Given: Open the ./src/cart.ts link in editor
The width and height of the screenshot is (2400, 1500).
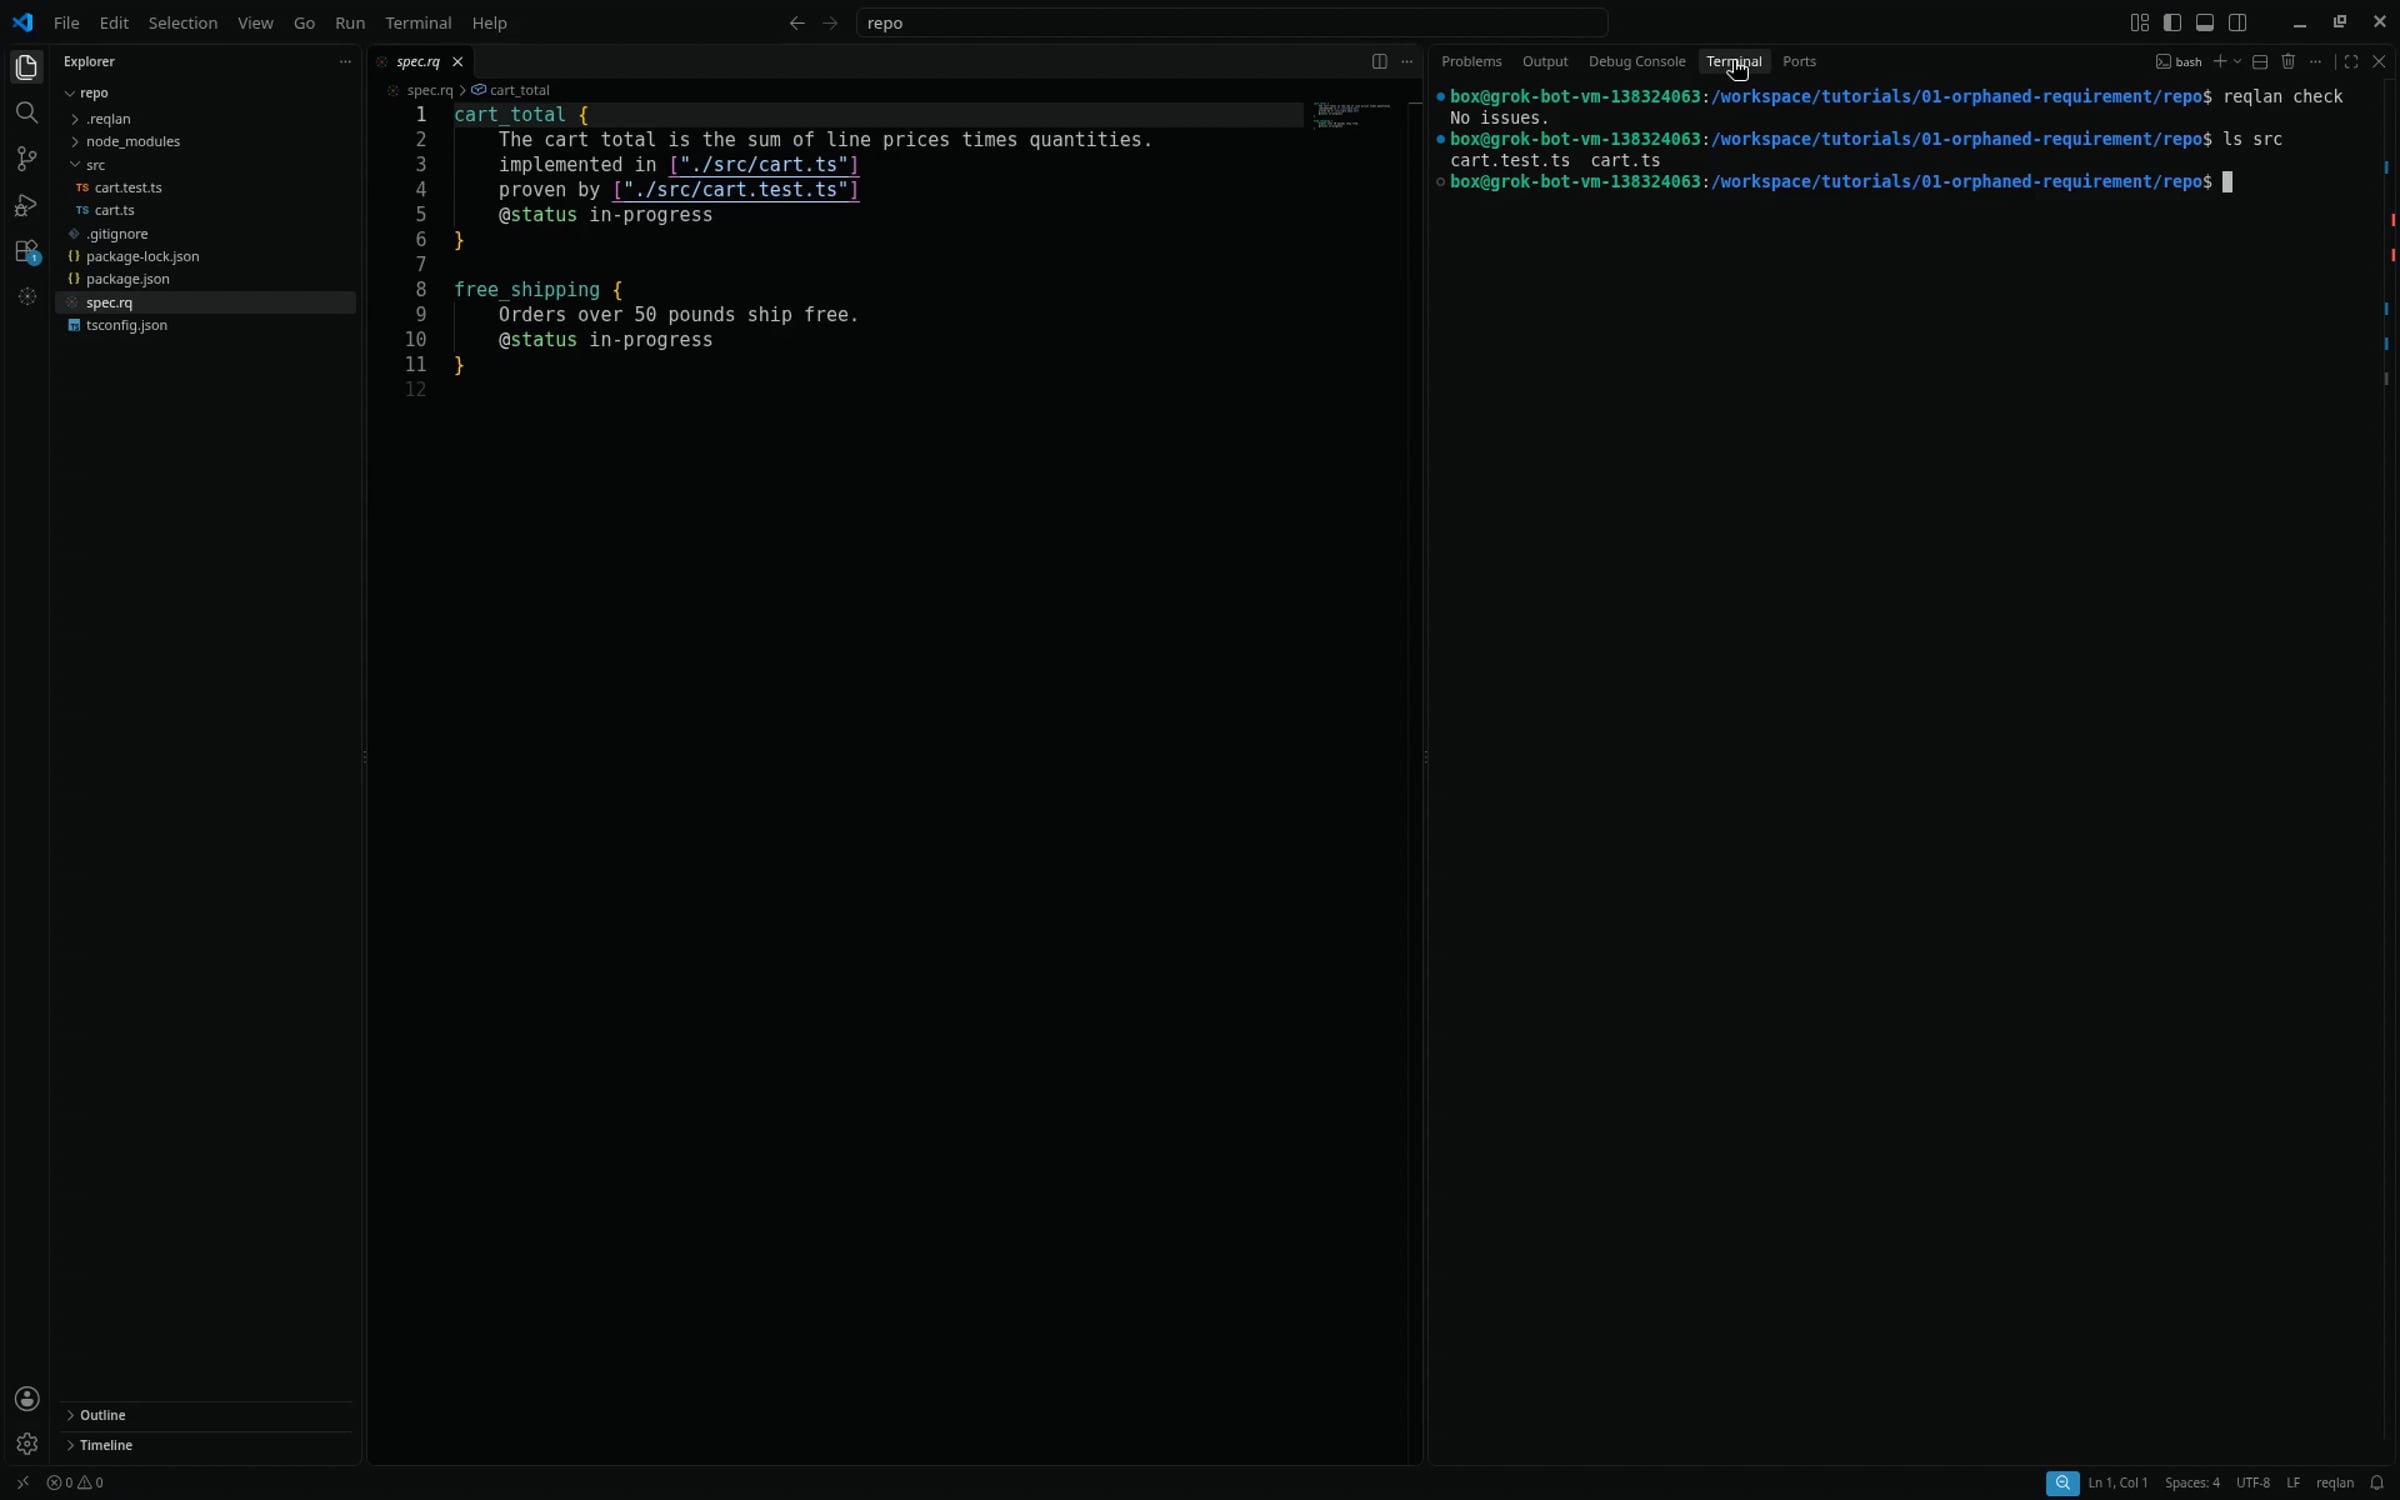Looking at the screenshot, I should 764,165.
